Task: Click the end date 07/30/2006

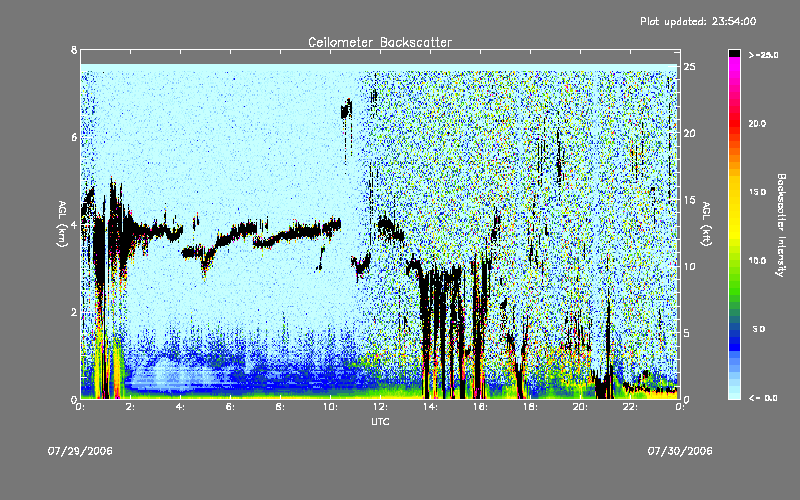Action: pyautogui.click(x=680, y=451)
